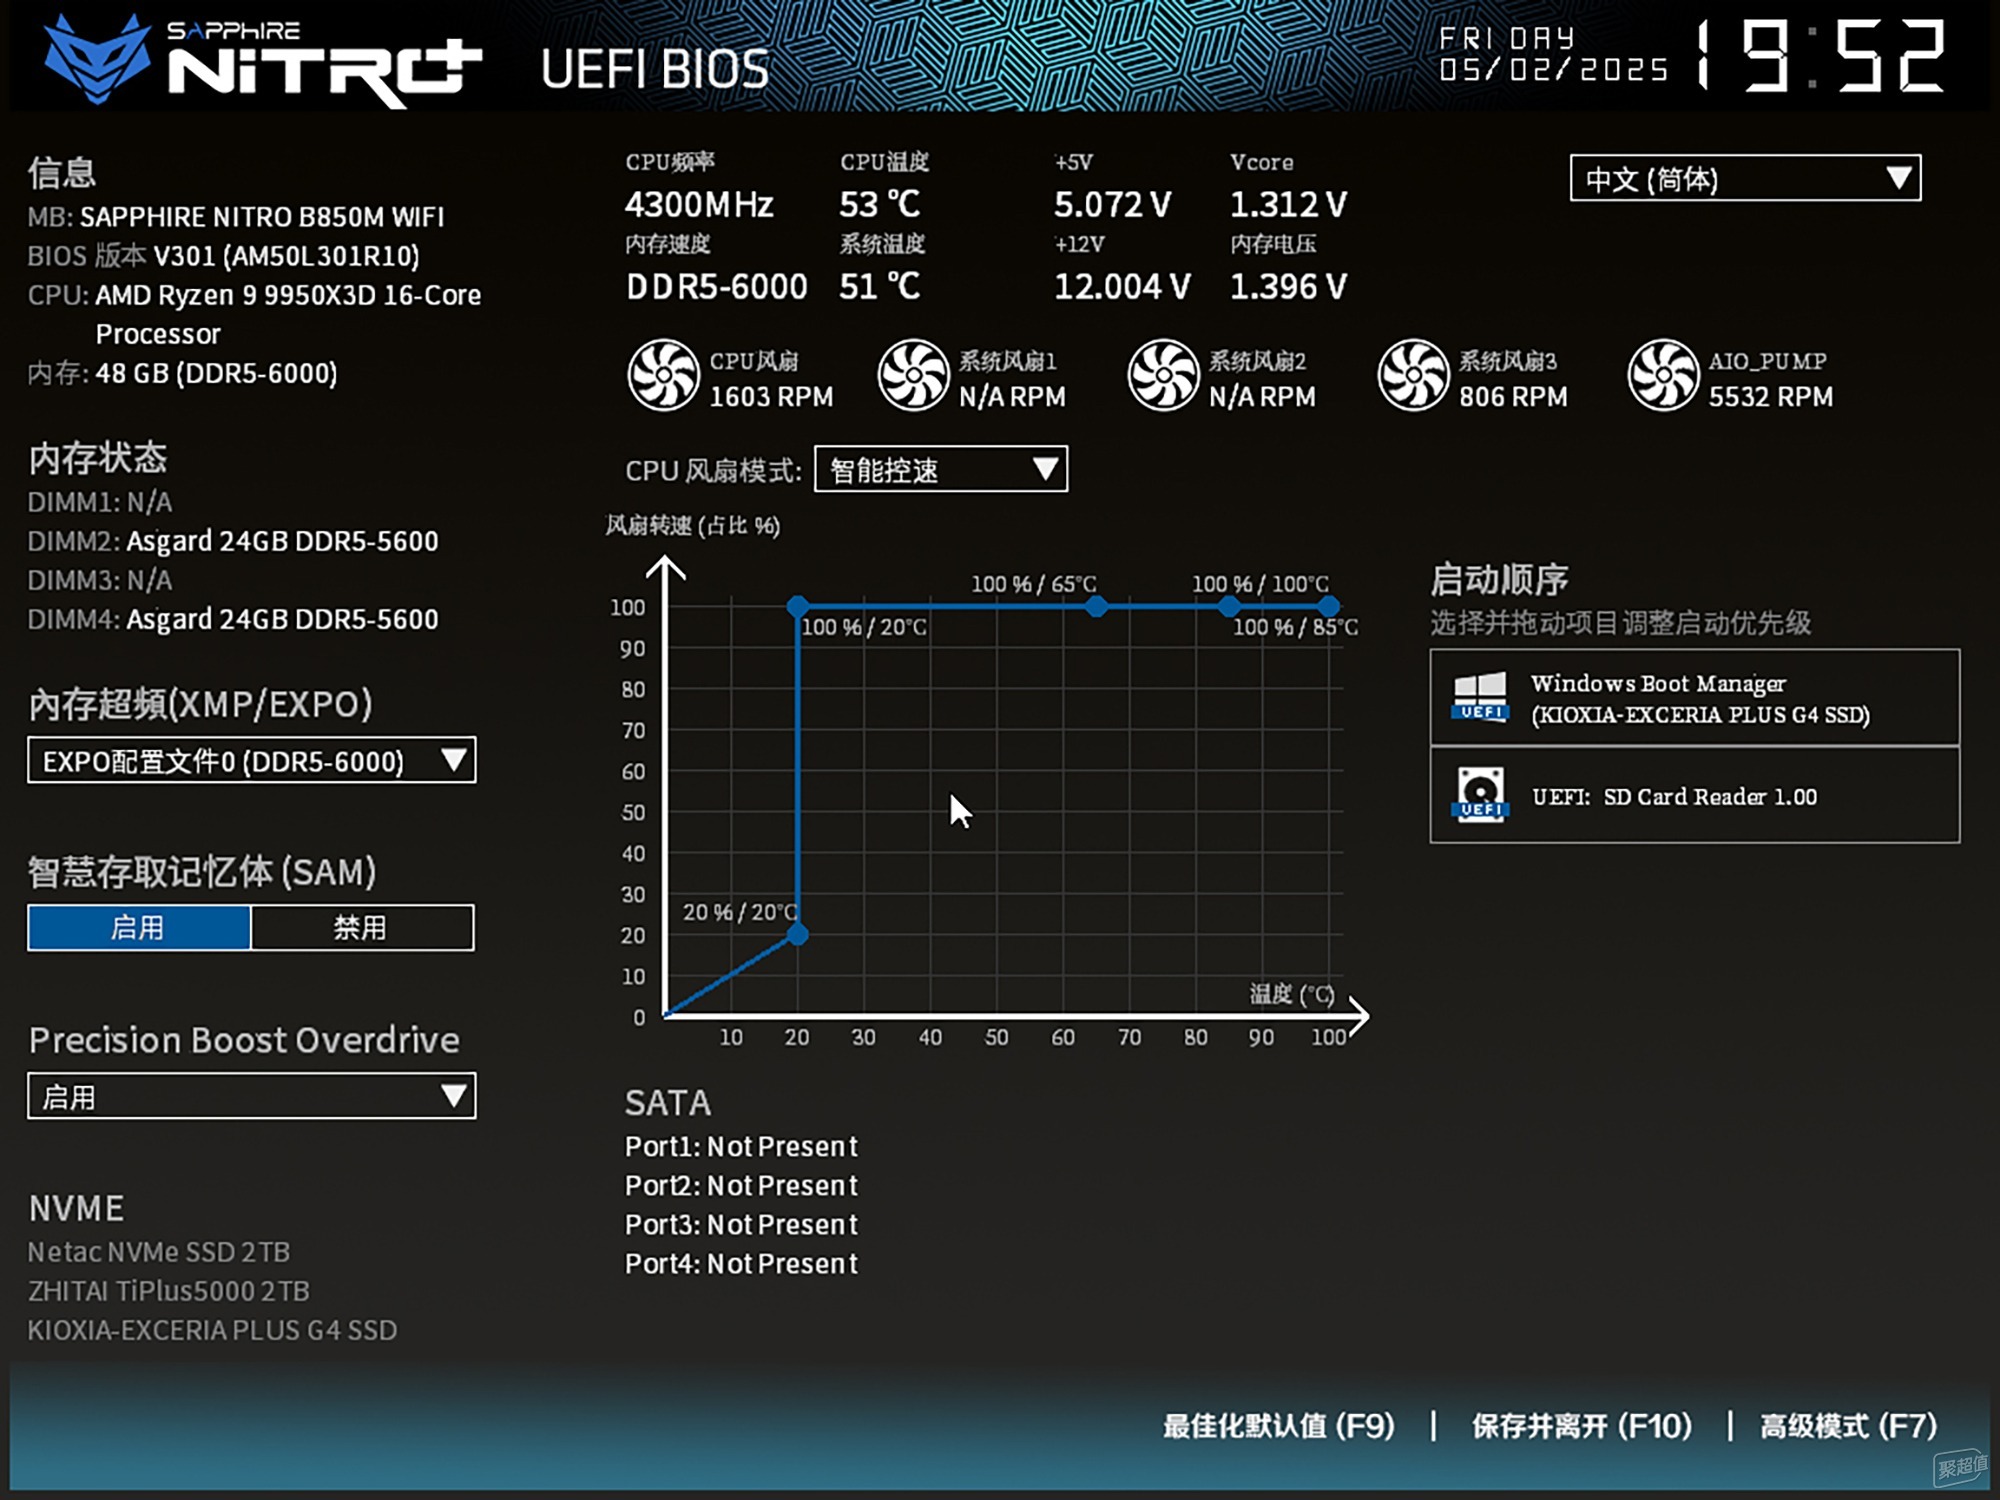This screenshot has width=2000, height=1500.
Task: Click the Windows Boot Manager UEFI icon
Action: [1480, 697]
